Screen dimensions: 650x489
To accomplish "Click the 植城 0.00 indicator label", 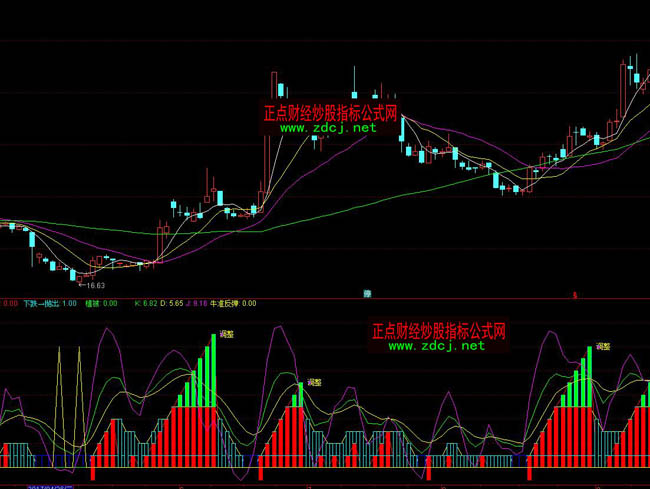I will [102, 303].
